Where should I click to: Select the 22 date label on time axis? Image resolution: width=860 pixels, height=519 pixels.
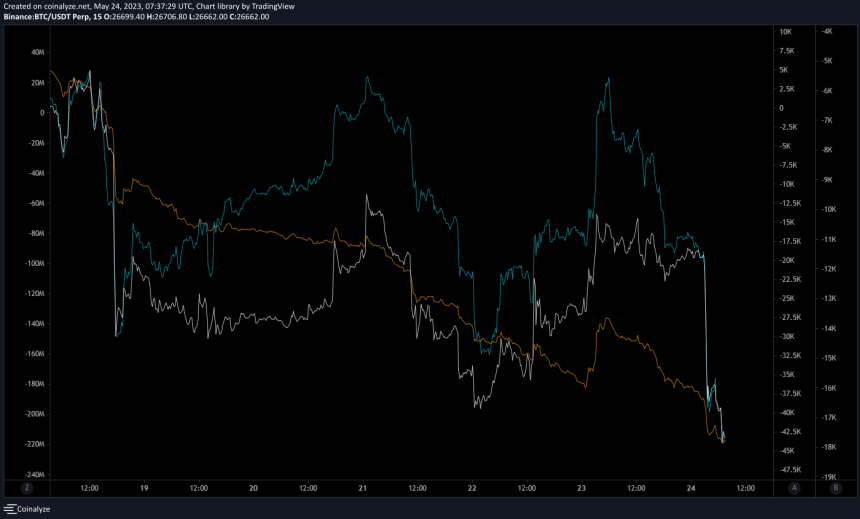click(472, 488)
